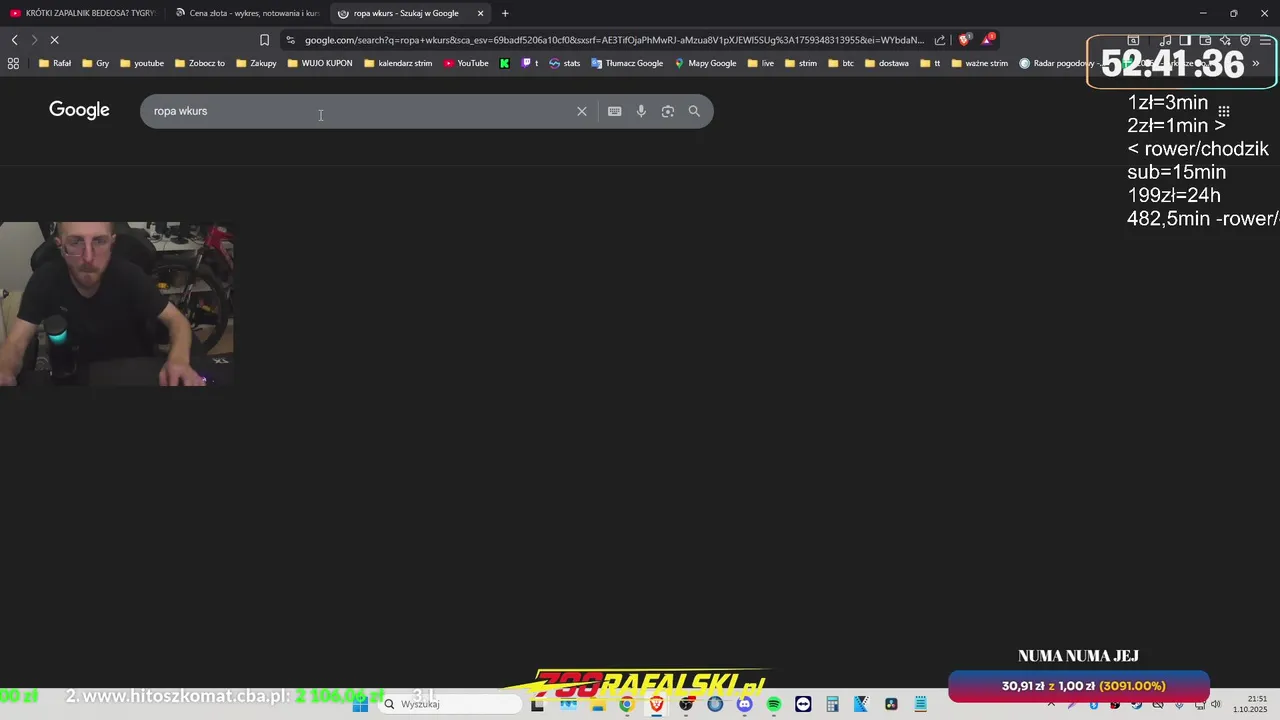
Task: Open Discord from taskbar
Action: pos(744,704)
